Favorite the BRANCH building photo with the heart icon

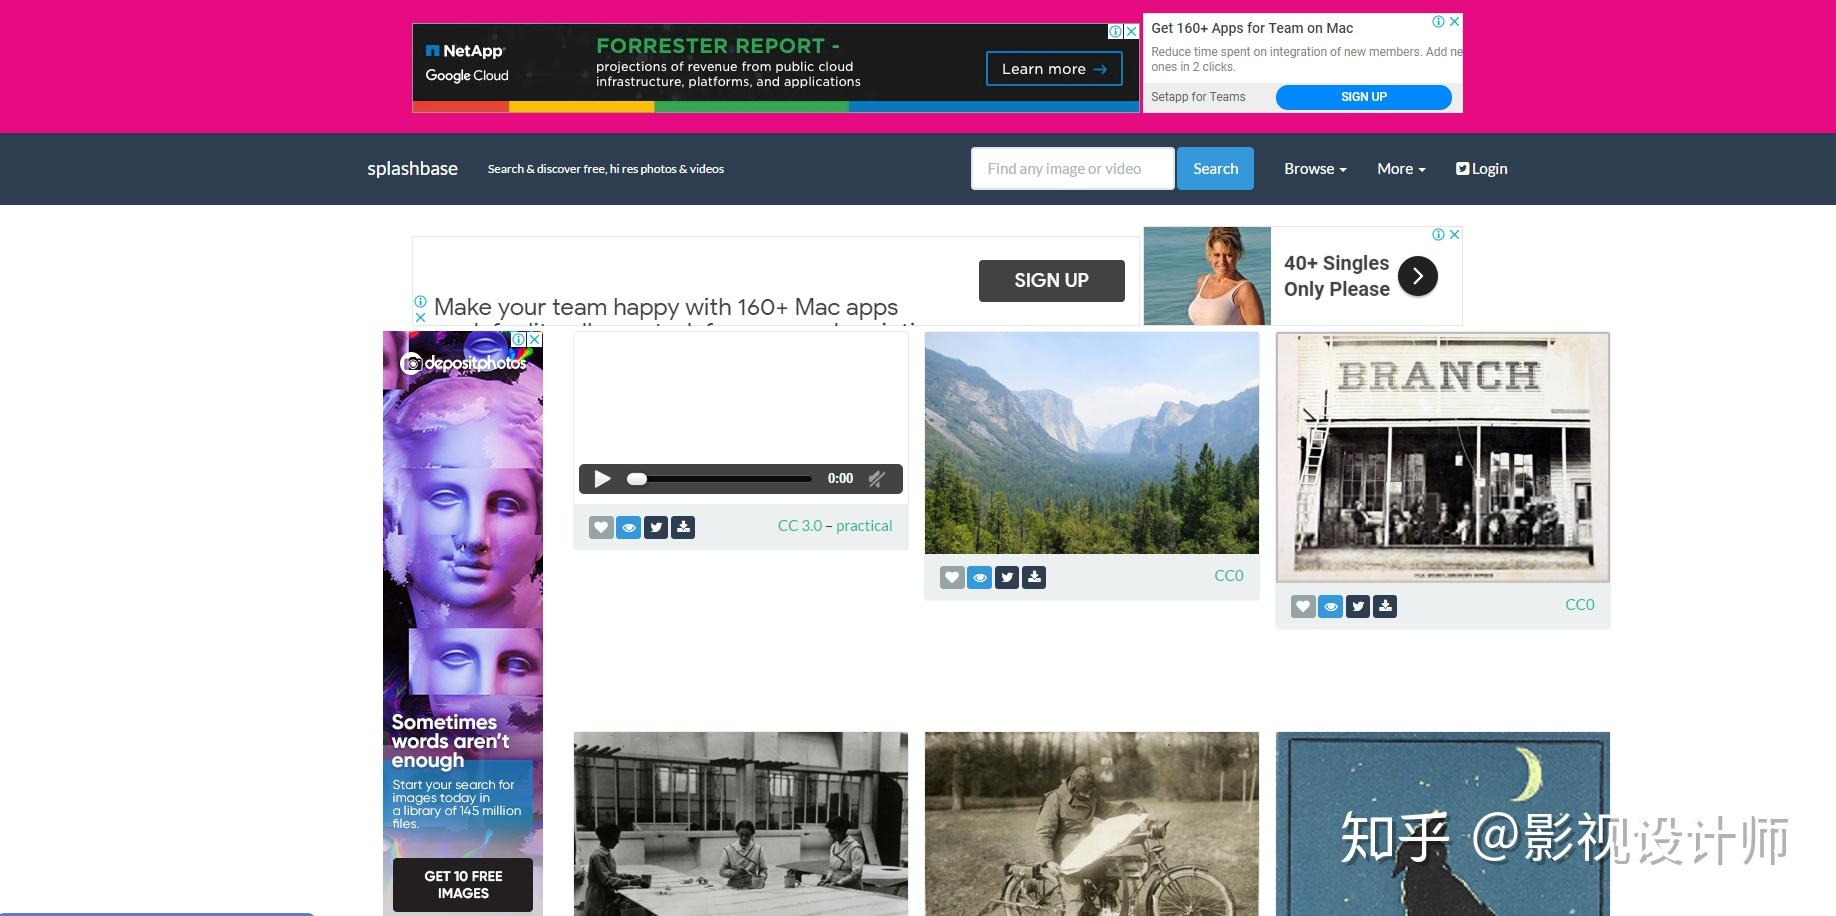coord(1303,606)
